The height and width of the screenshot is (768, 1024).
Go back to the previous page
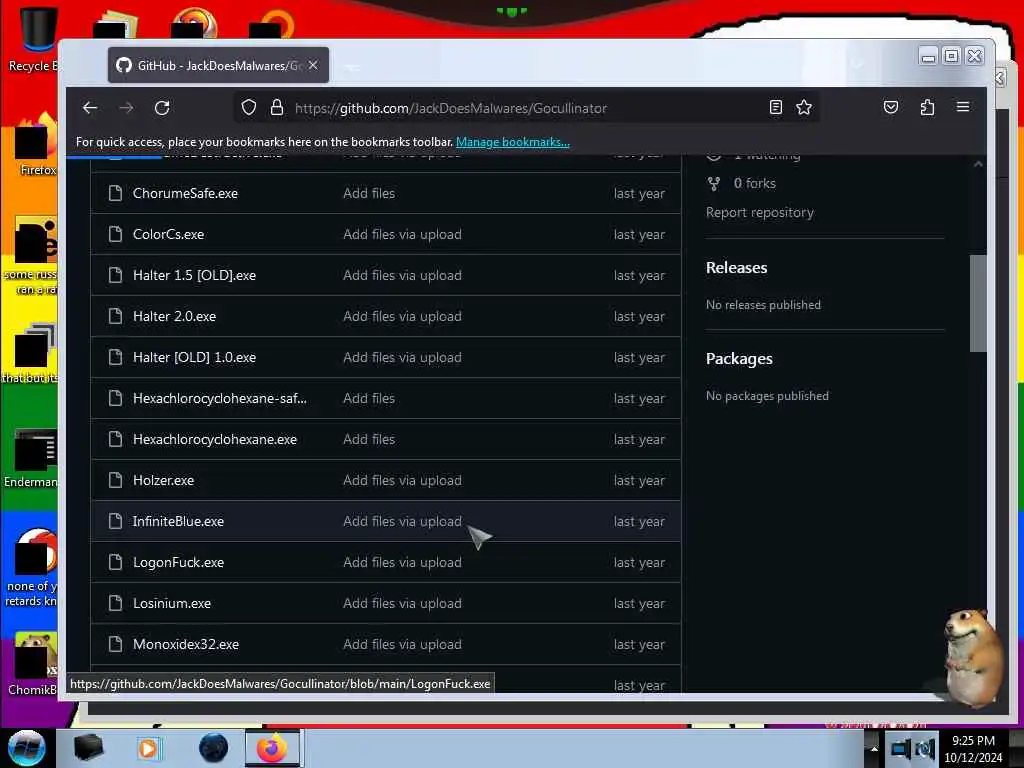(90, 108)
